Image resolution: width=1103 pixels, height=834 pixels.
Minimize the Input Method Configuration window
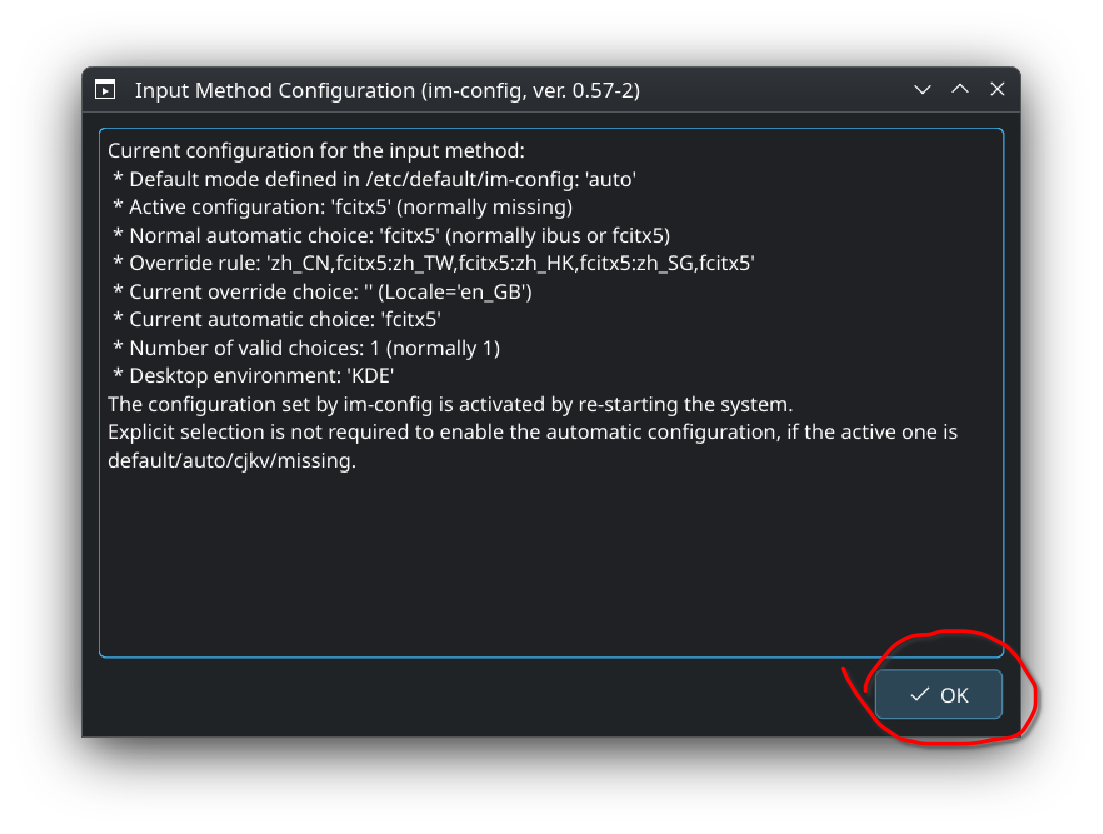click(923, 90)
